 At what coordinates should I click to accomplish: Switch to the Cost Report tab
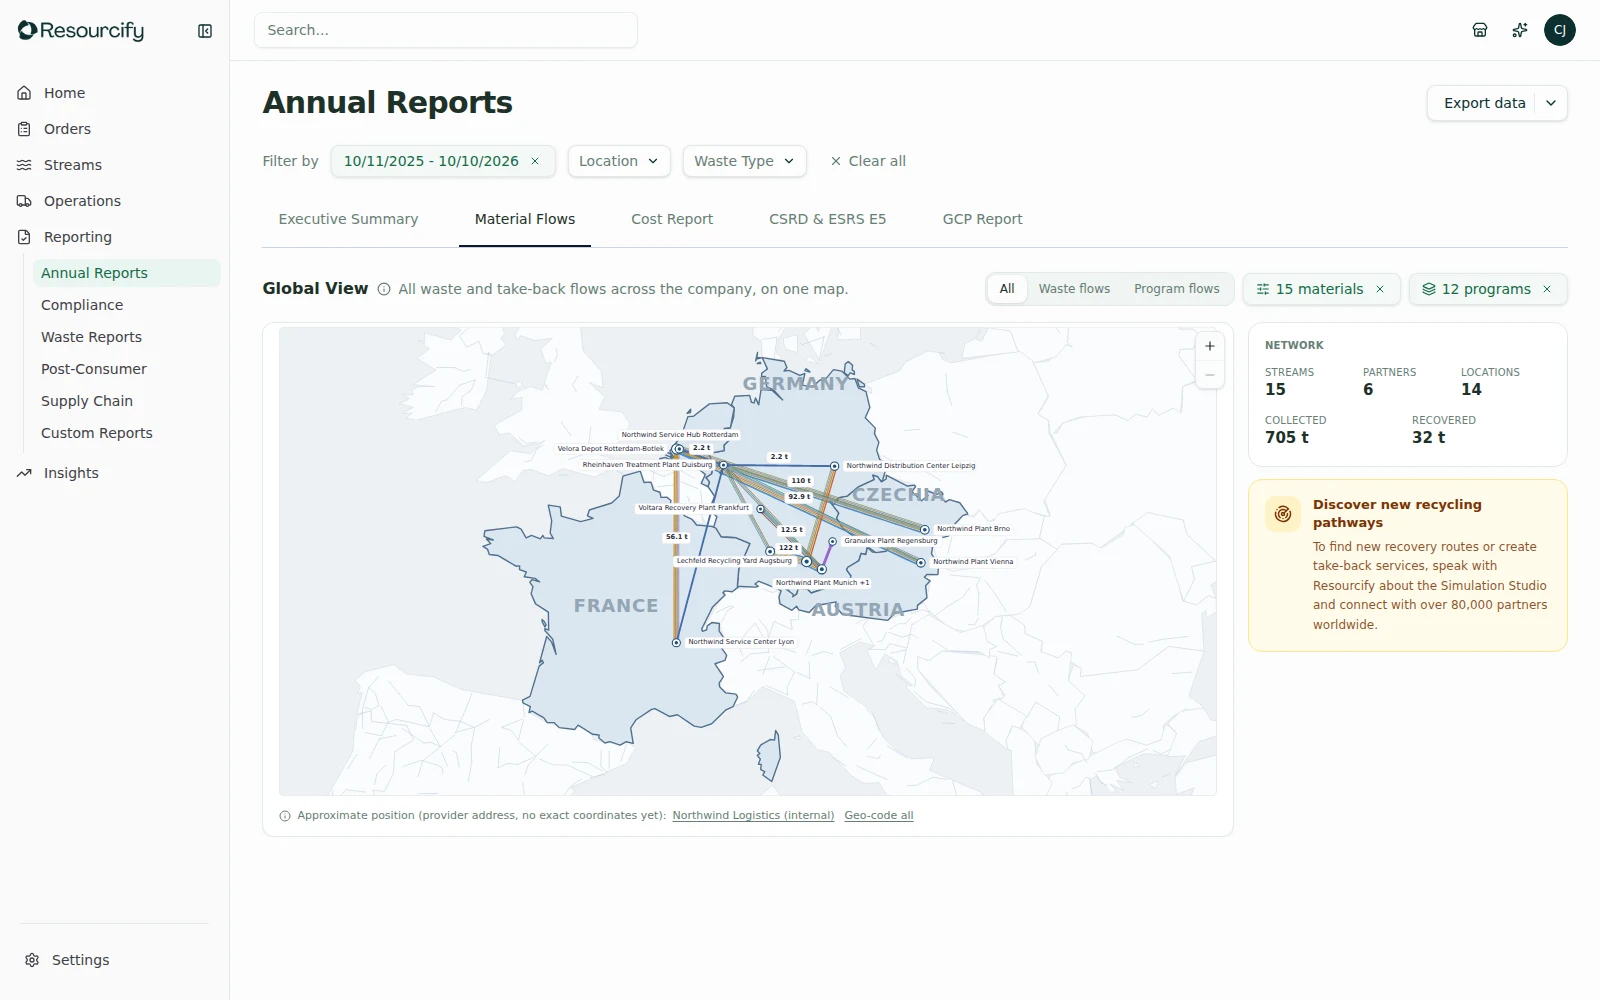672,219
